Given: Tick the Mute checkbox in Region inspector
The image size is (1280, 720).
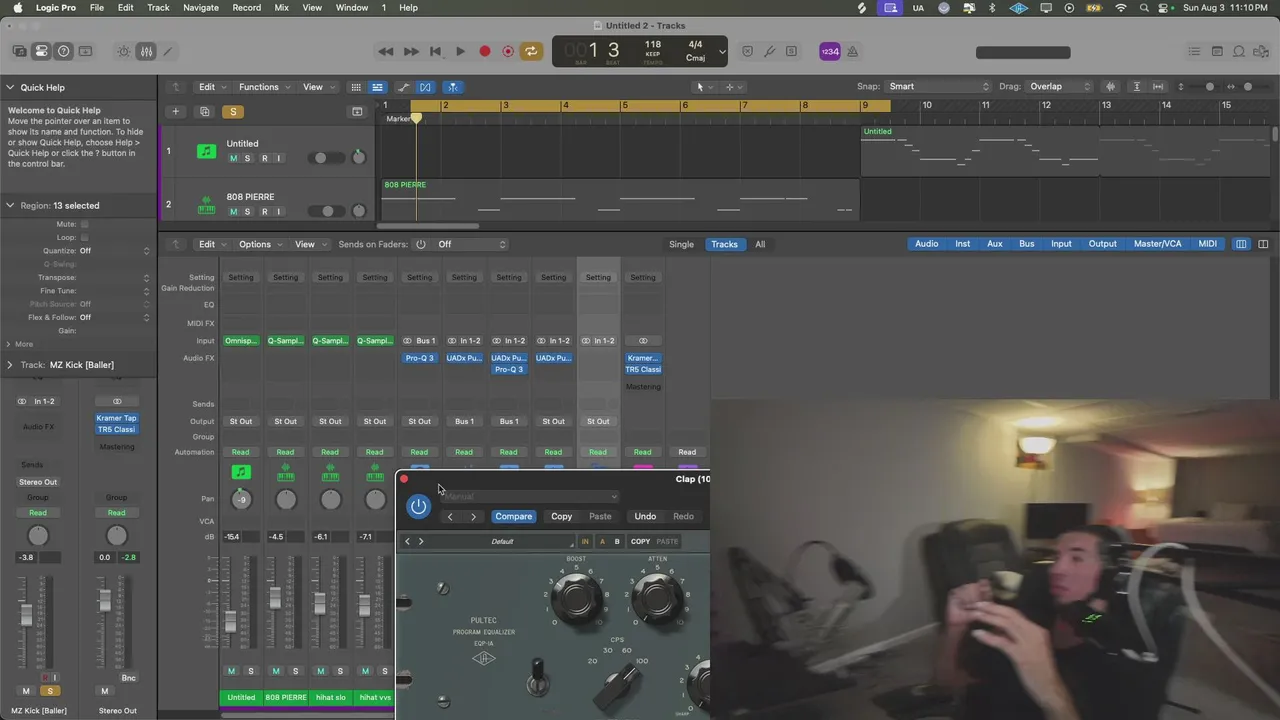Looking at the screenshot, I should tap(84, 224).
